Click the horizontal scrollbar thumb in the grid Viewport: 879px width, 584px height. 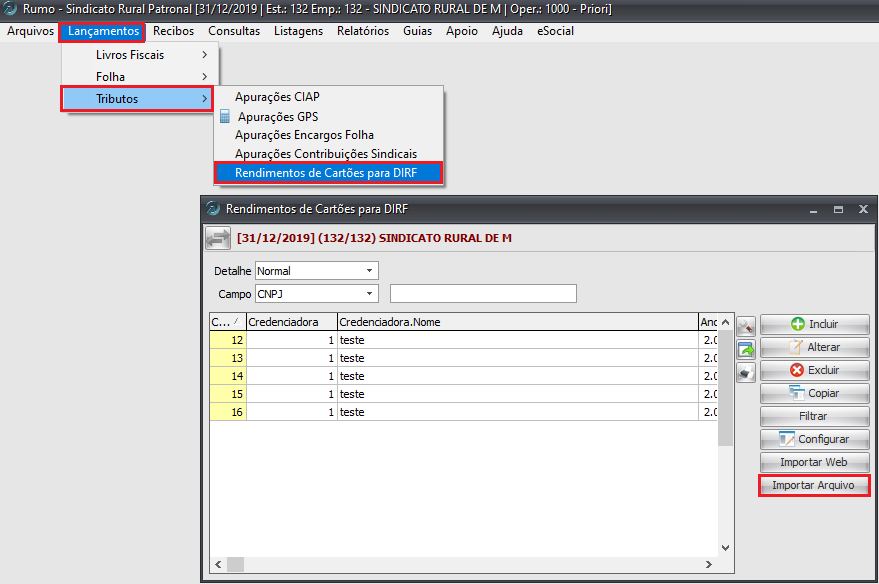coord(235,564)
